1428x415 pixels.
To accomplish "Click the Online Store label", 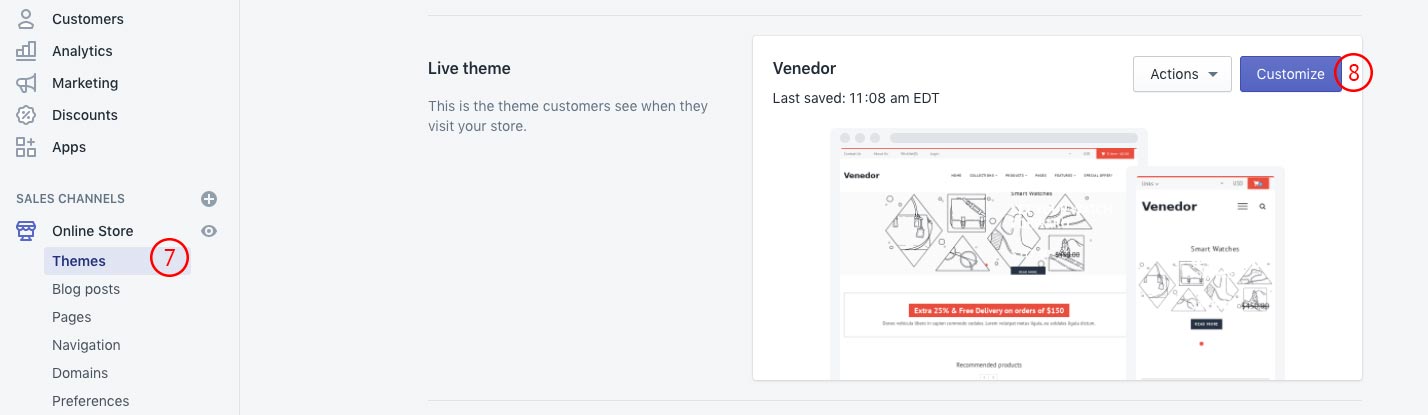I will pyautogui.click(x=93, y=231).
